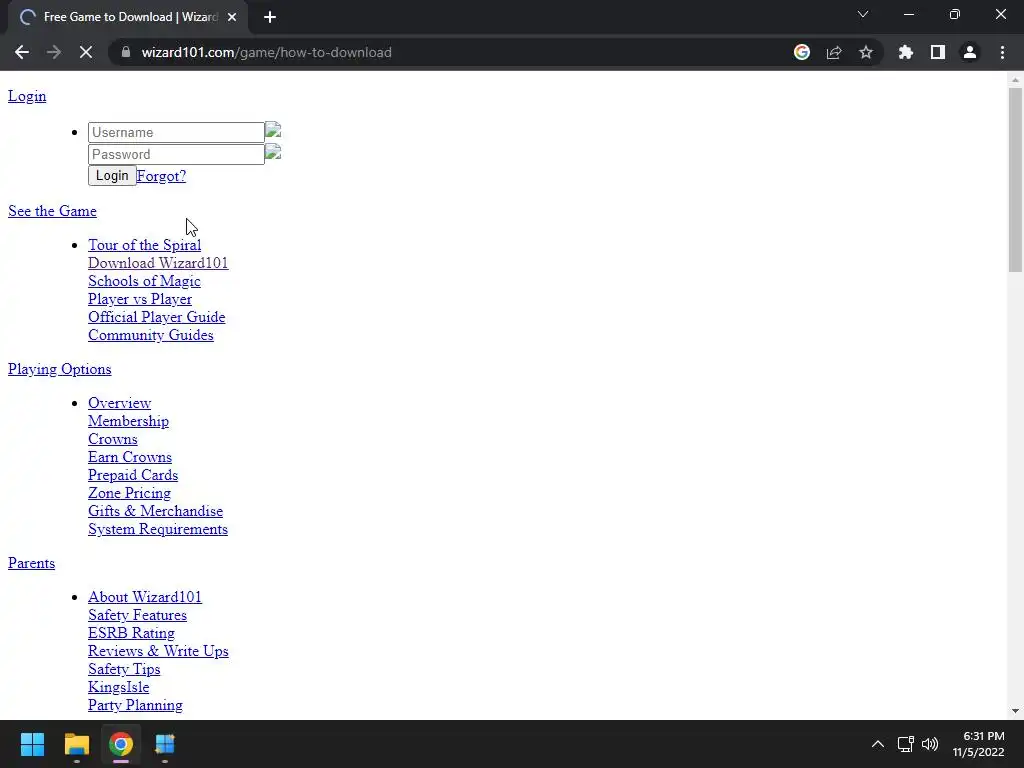Open Gifts & Merchandise
Image resolution: width=1024 pixels, height=768 pixels.
(x=155, y=511)
